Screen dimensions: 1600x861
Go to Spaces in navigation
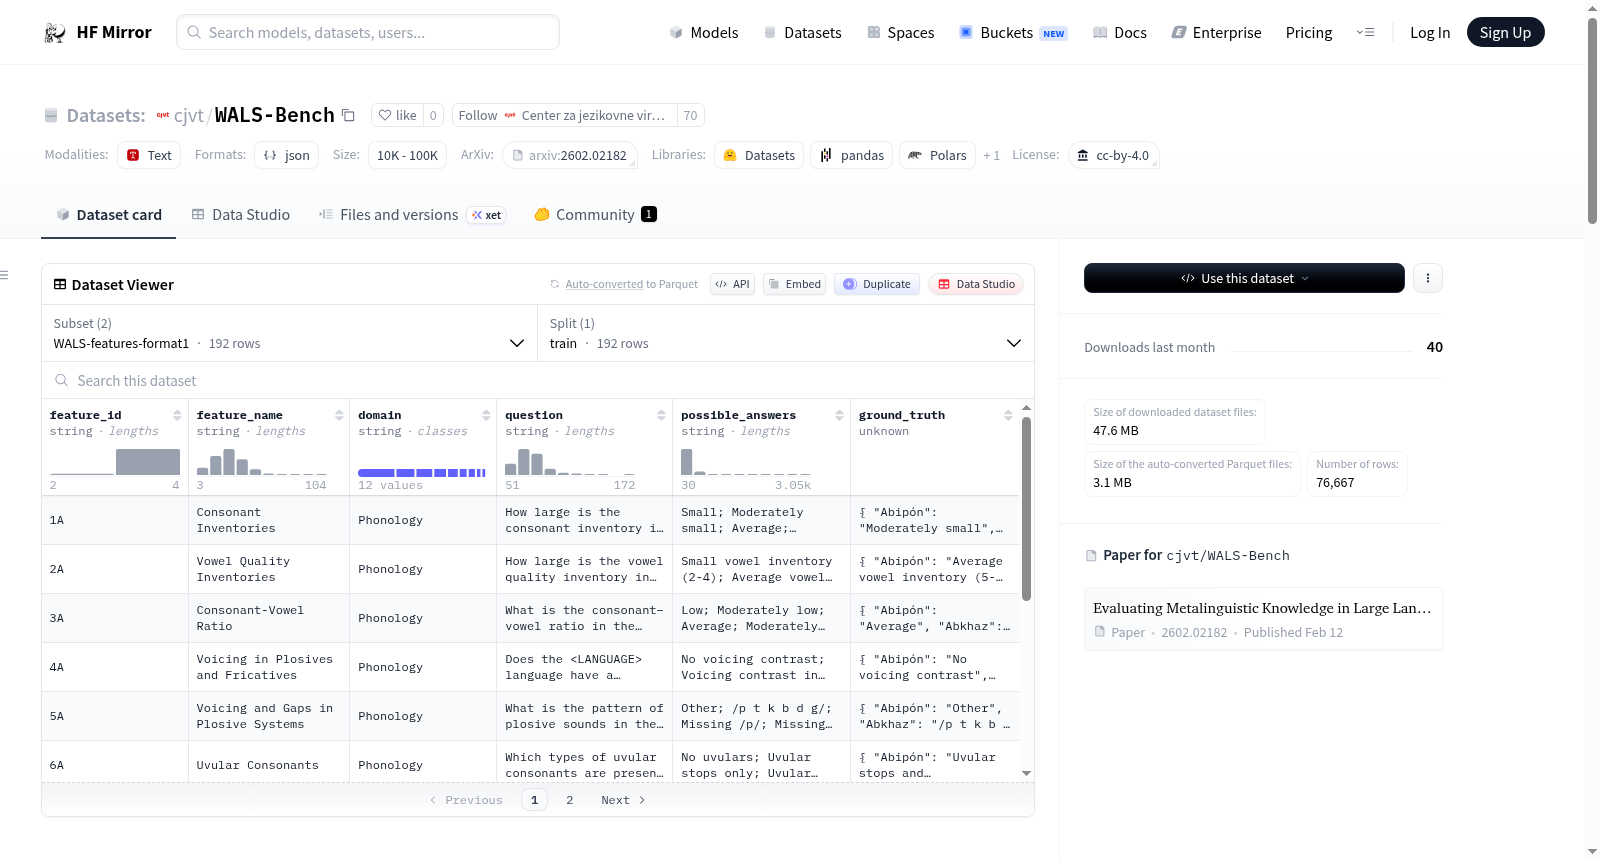tap(901, 32)
